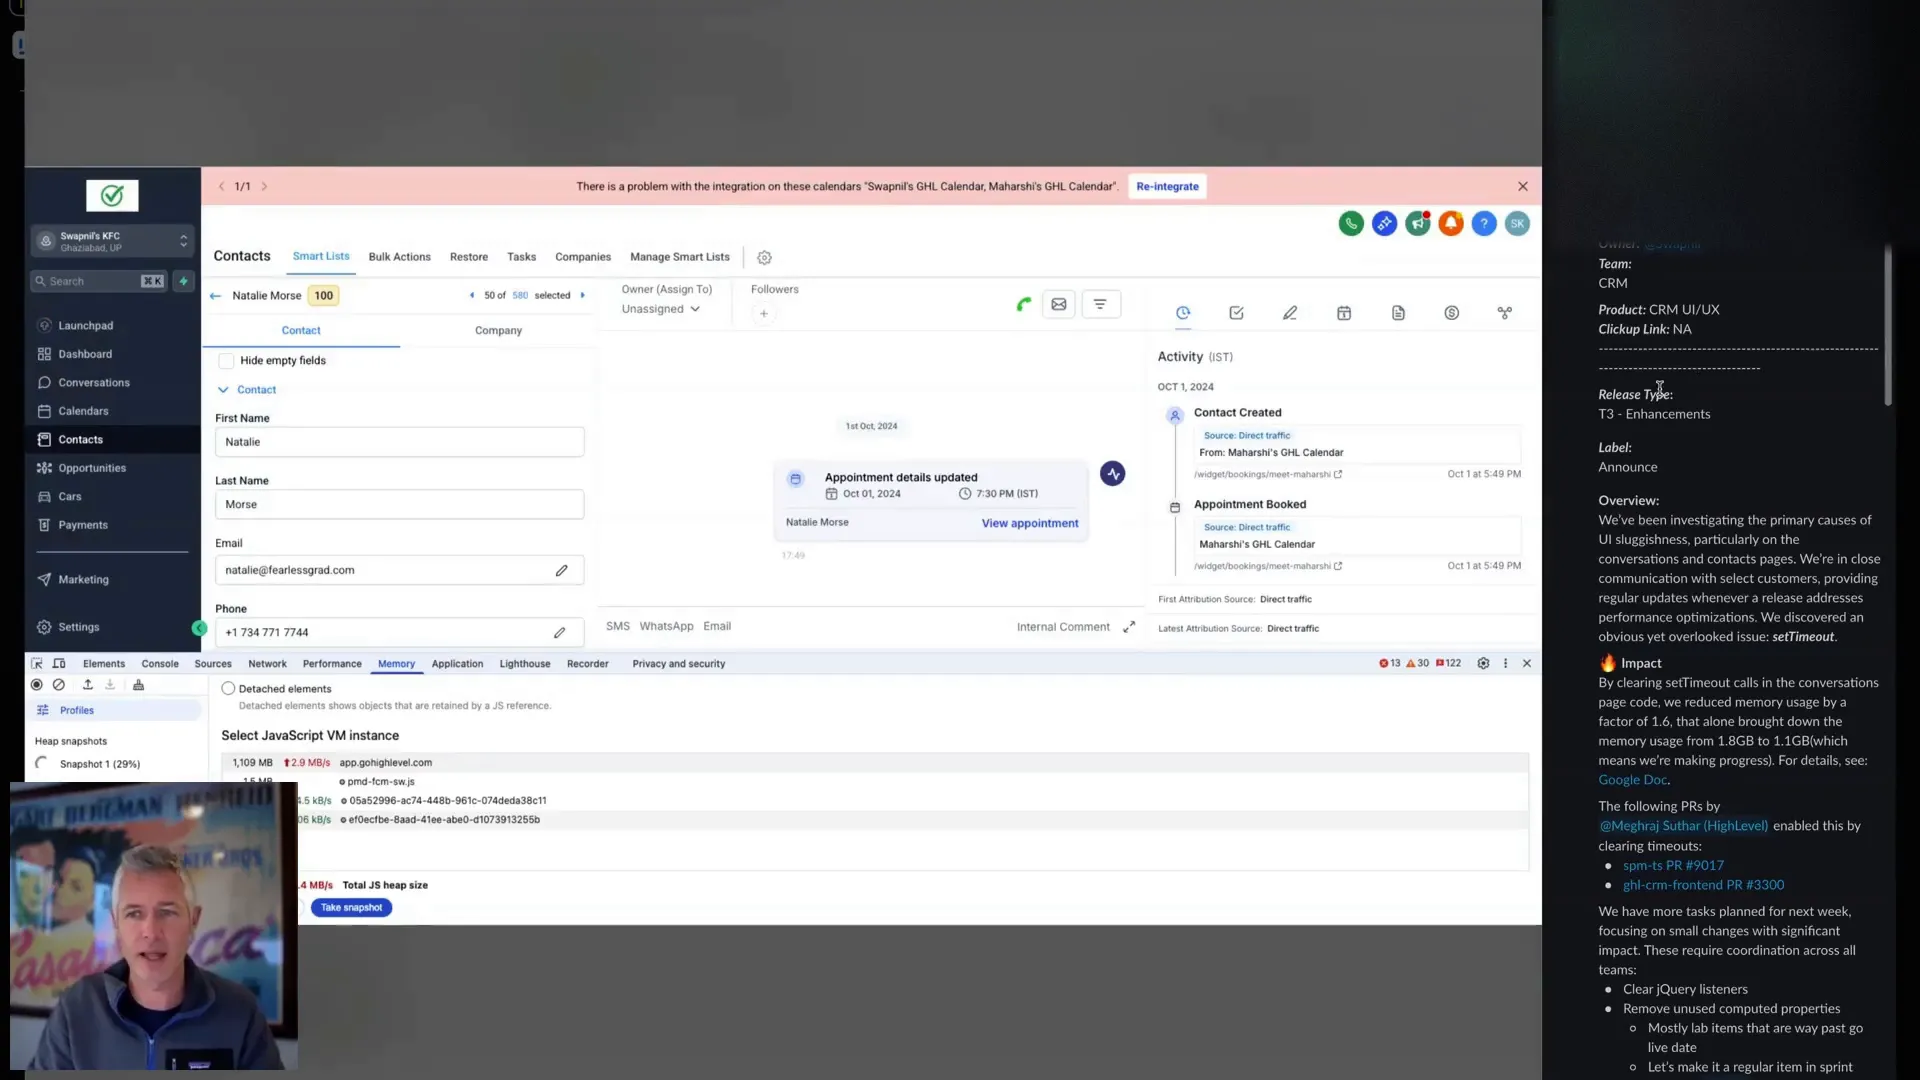Click the View appointment link

tap(1030, 524)
